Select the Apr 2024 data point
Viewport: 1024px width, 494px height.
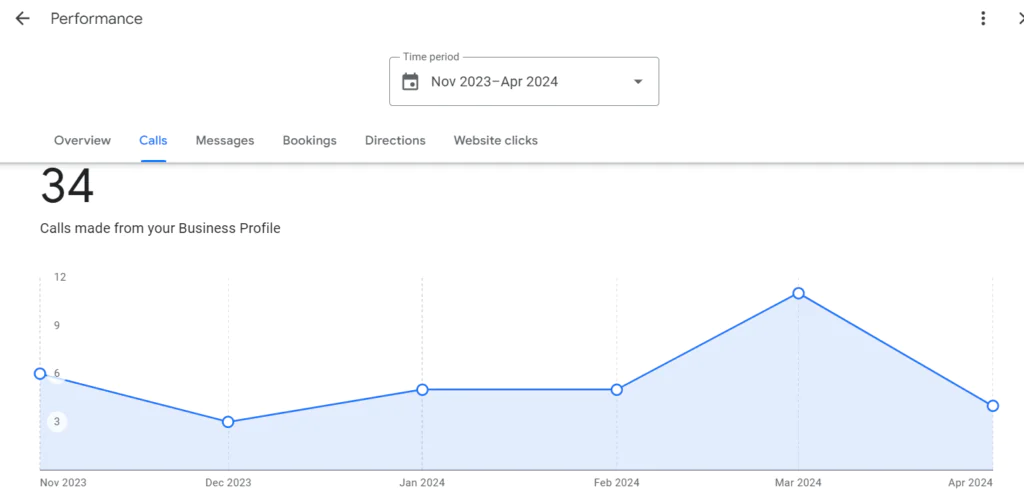[x=992, y=405]
